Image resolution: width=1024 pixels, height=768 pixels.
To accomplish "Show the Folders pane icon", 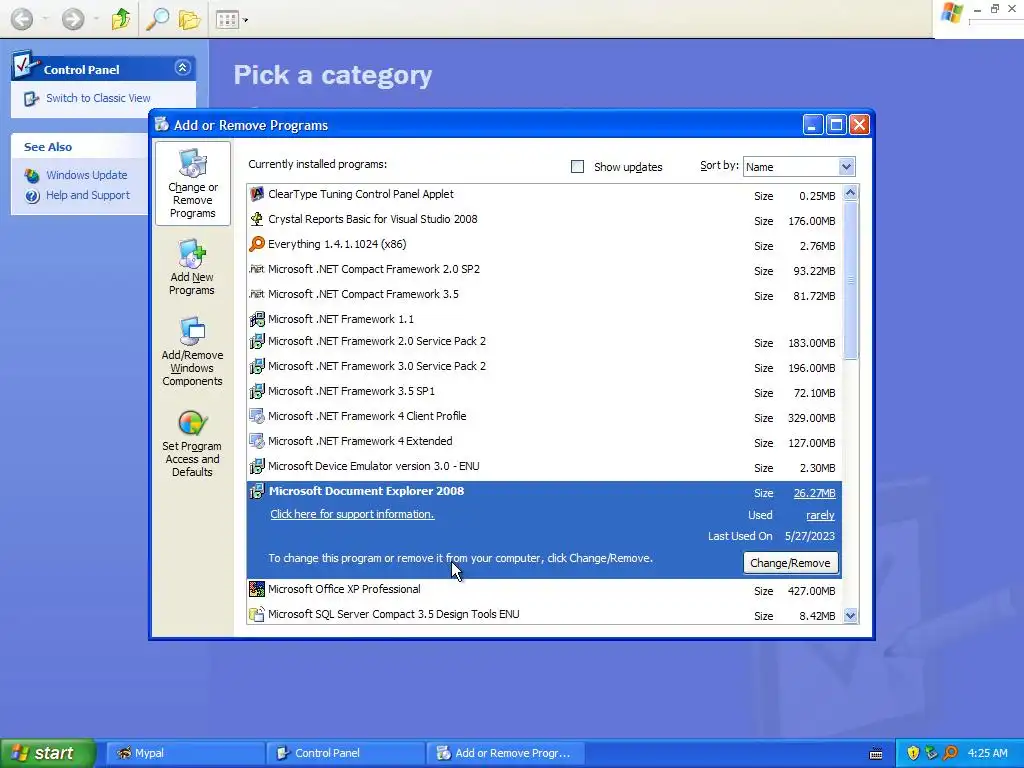I will coord(189,20).
